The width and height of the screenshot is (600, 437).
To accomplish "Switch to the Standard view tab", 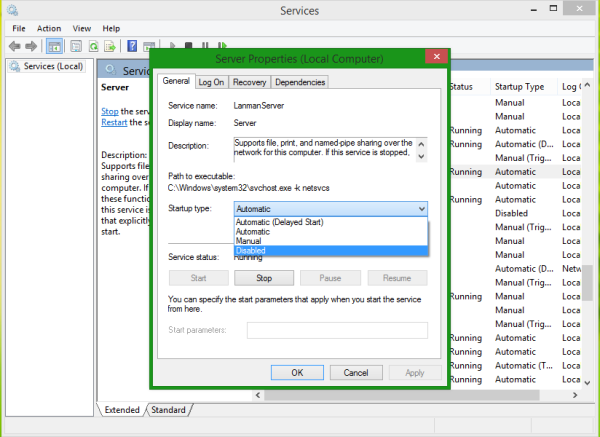I will 168,410.
